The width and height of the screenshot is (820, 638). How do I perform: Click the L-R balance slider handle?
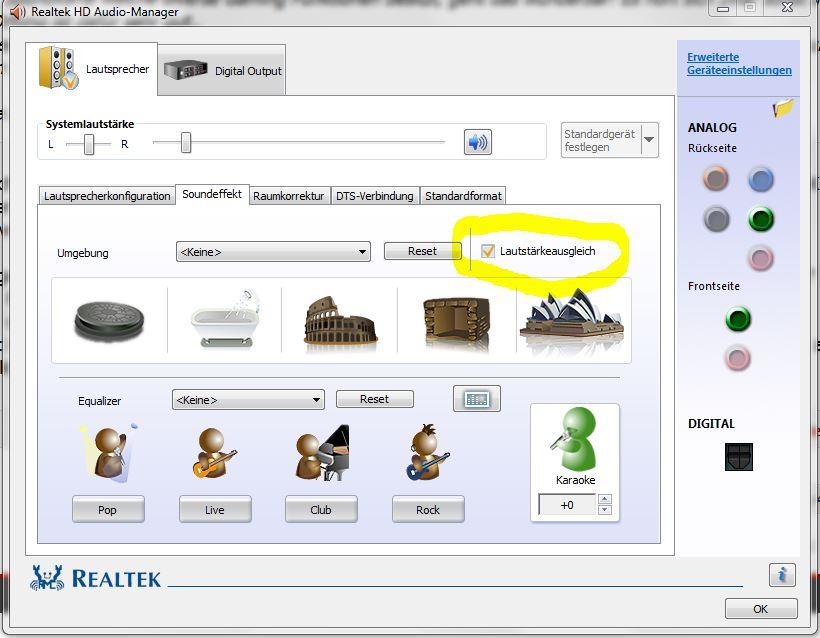click(89, 144)
